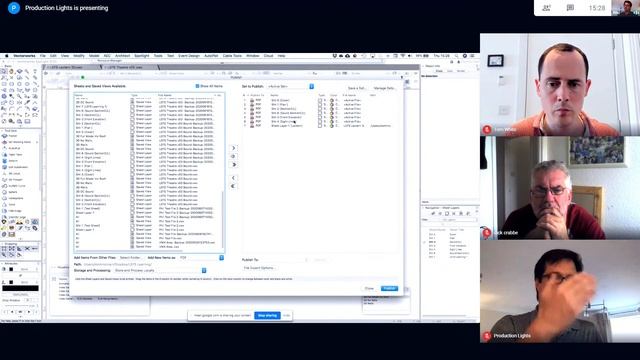Open the Viewports icon in the Navigation palette
Screen dimensions: 640x360
click(454, 213)
